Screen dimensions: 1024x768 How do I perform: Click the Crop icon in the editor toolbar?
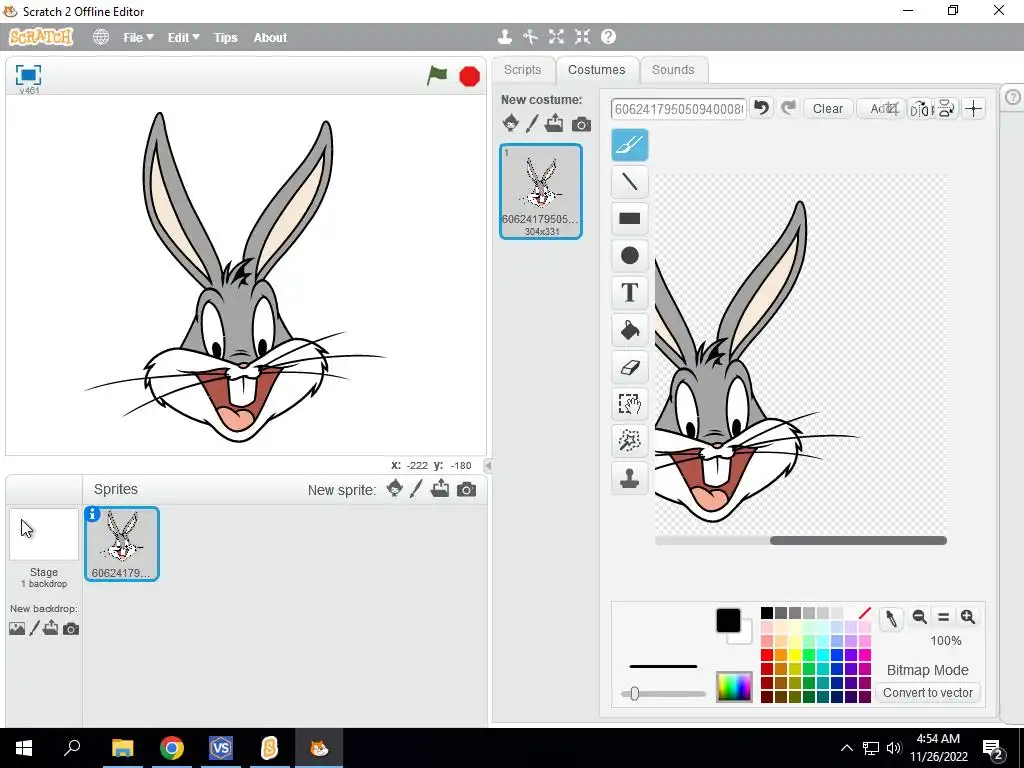click(x=893, y=108)
